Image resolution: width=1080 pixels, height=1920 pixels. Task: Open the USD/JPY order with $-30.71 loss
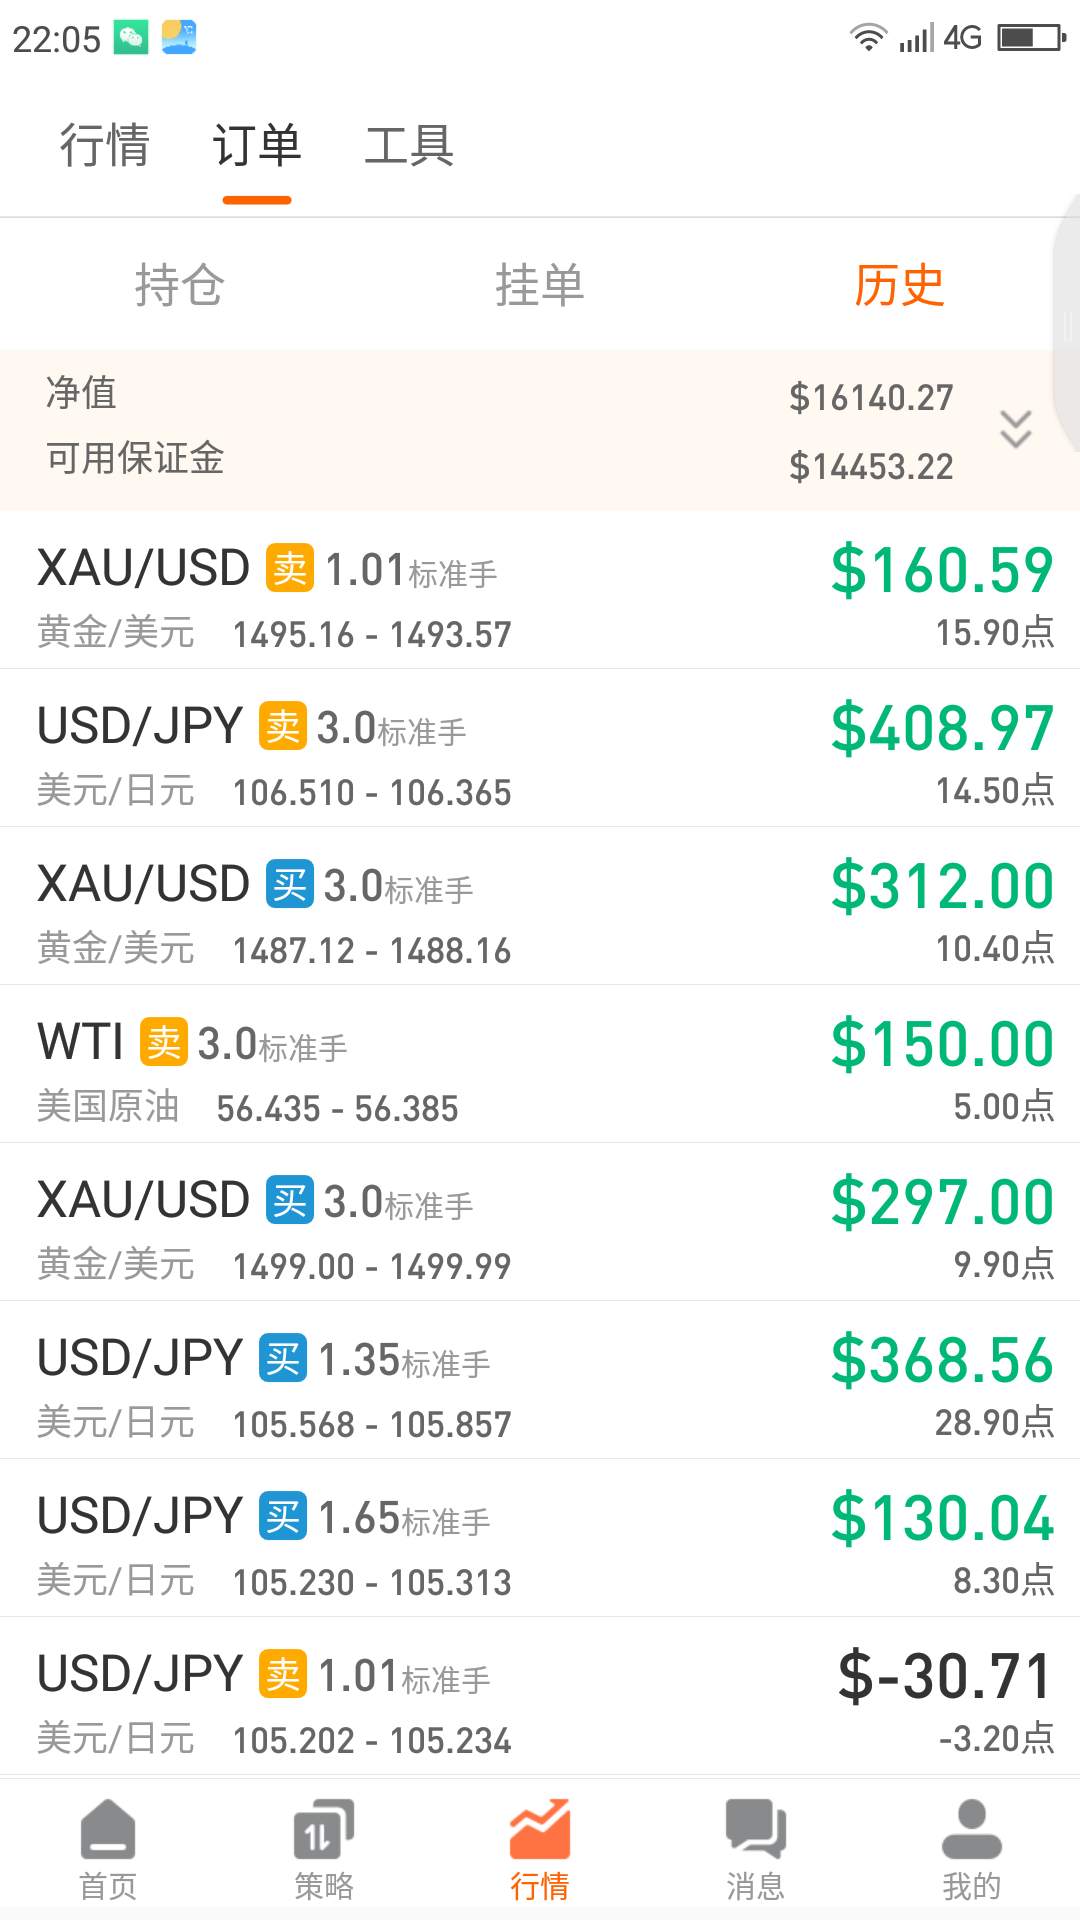pyautogui.click(x=540, y=1696)
